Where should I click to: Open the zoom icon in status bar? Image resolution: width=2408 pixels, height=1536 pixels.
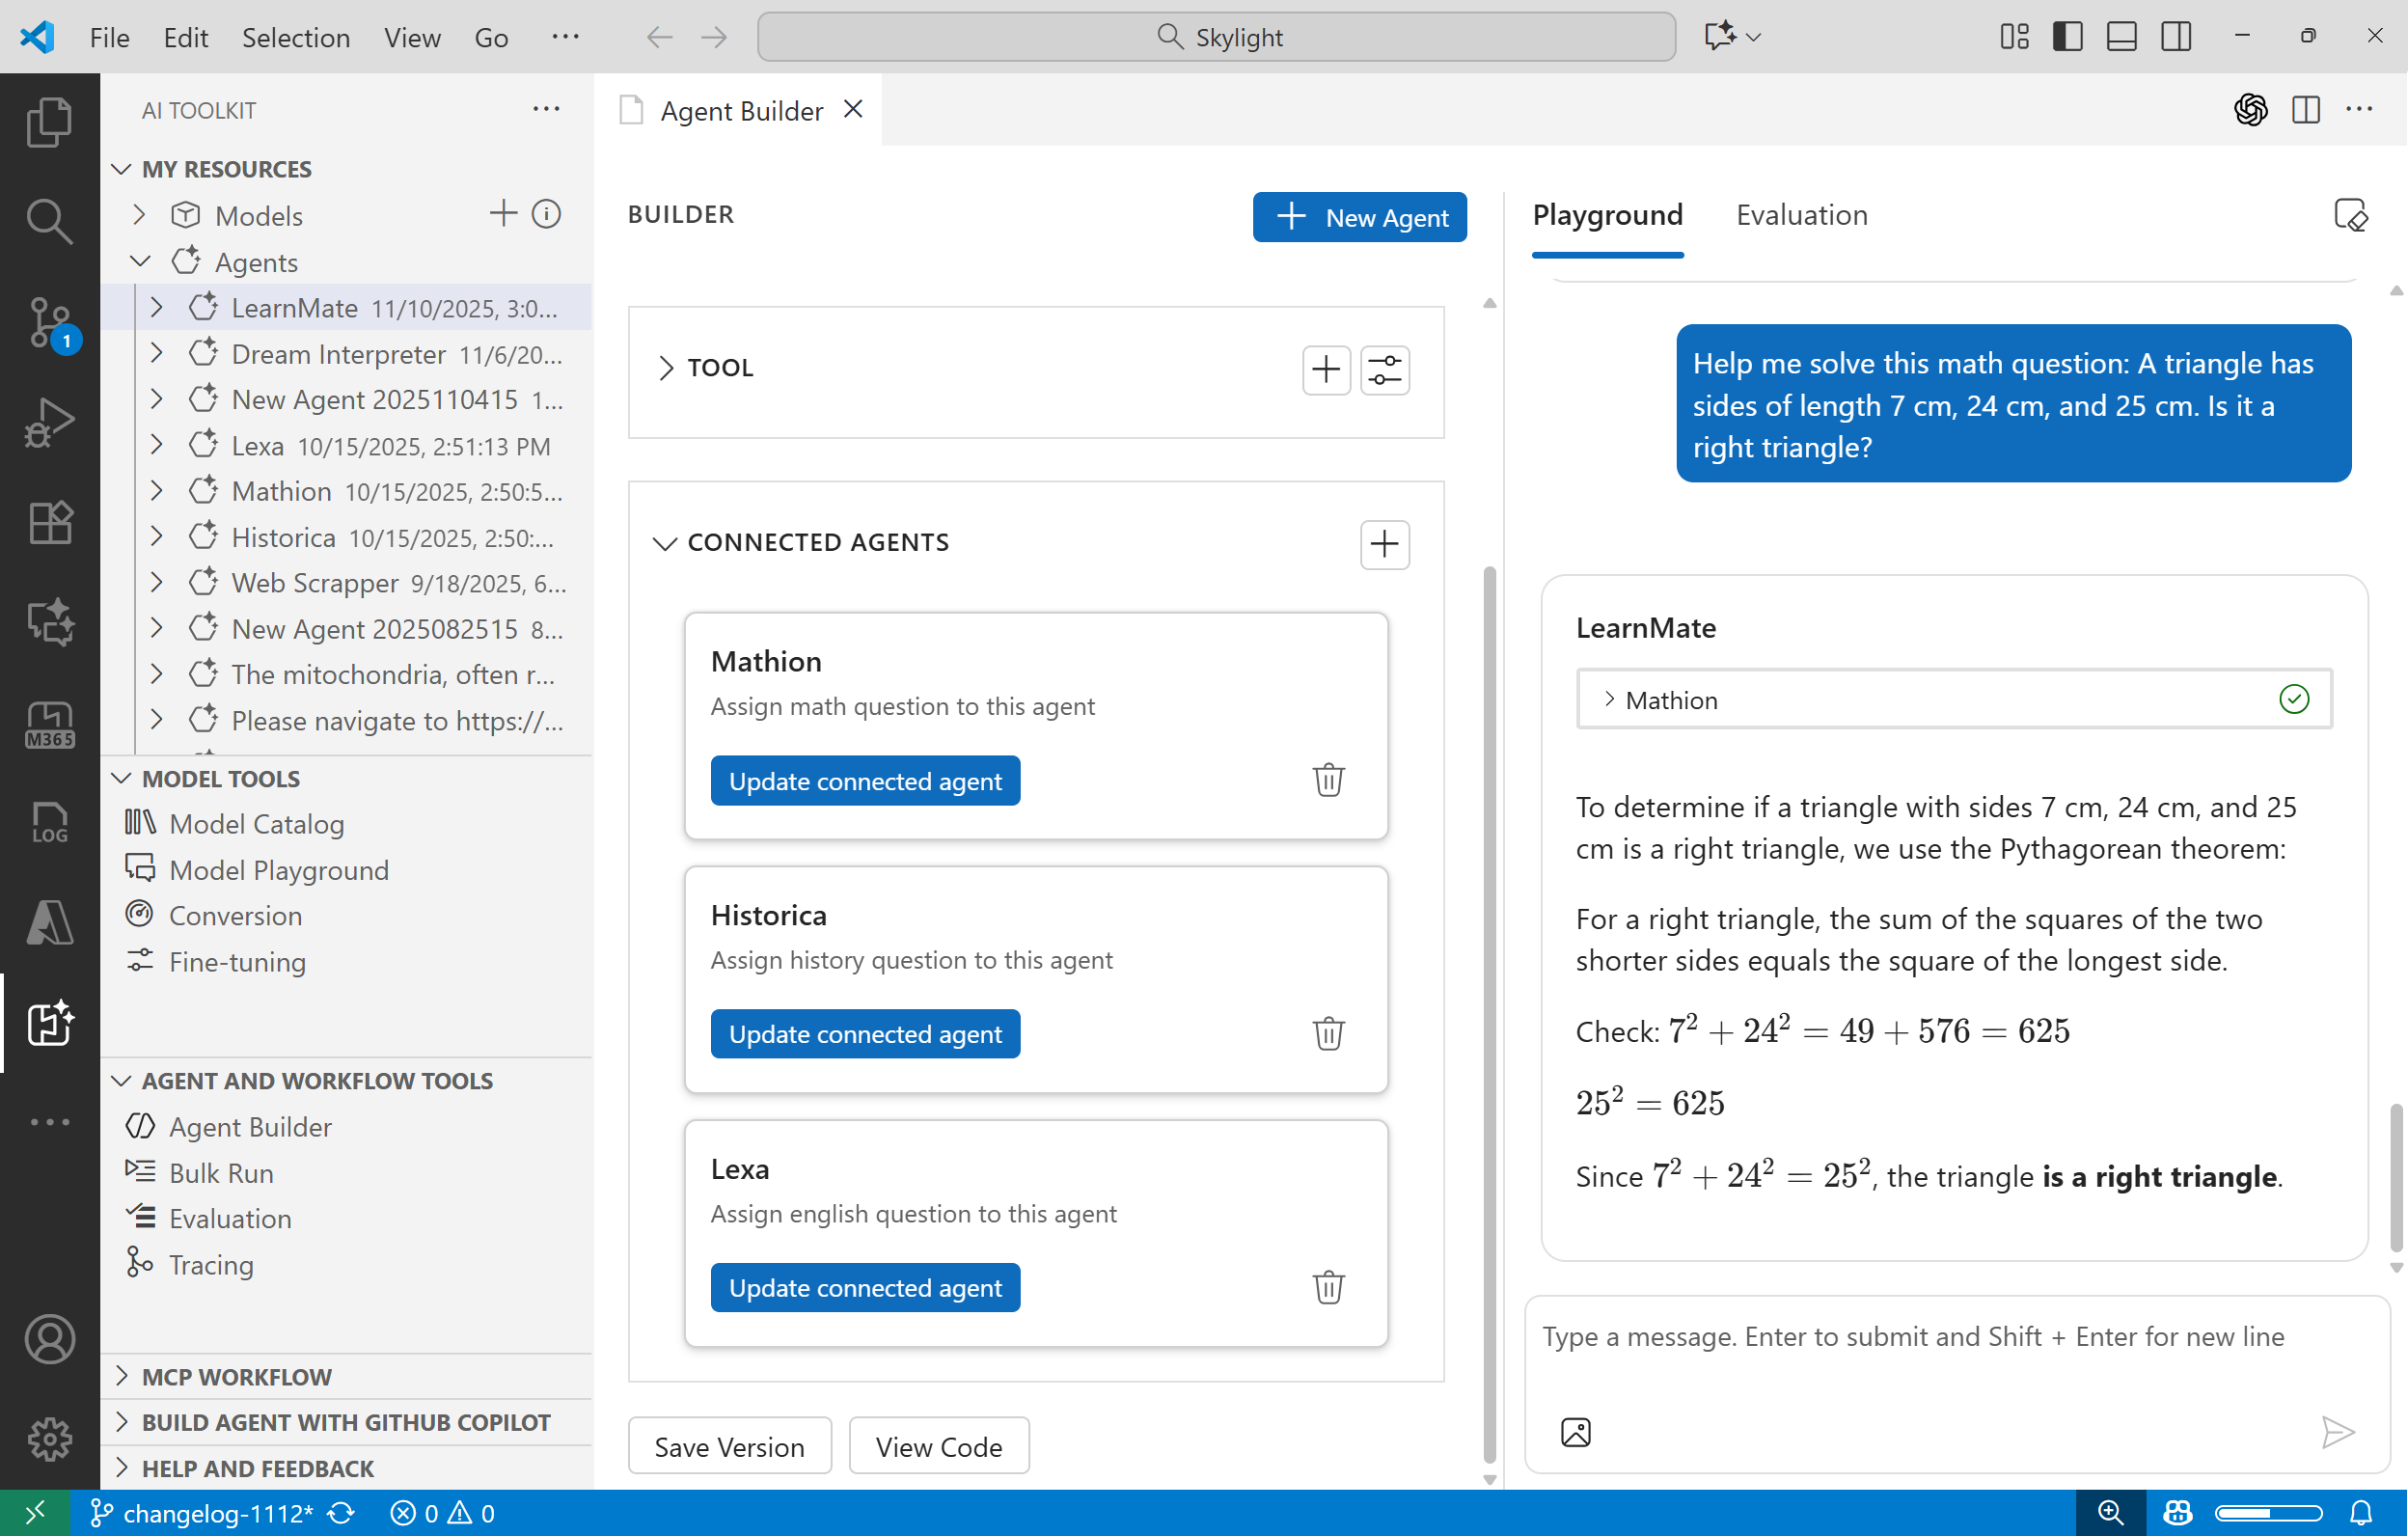coord(2110,1512)
